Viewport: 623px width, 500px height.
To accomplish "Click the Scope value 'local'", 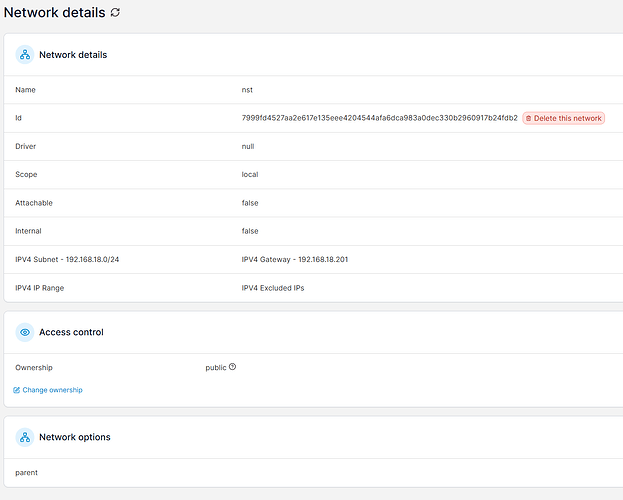I will click(x=250, y=174).
